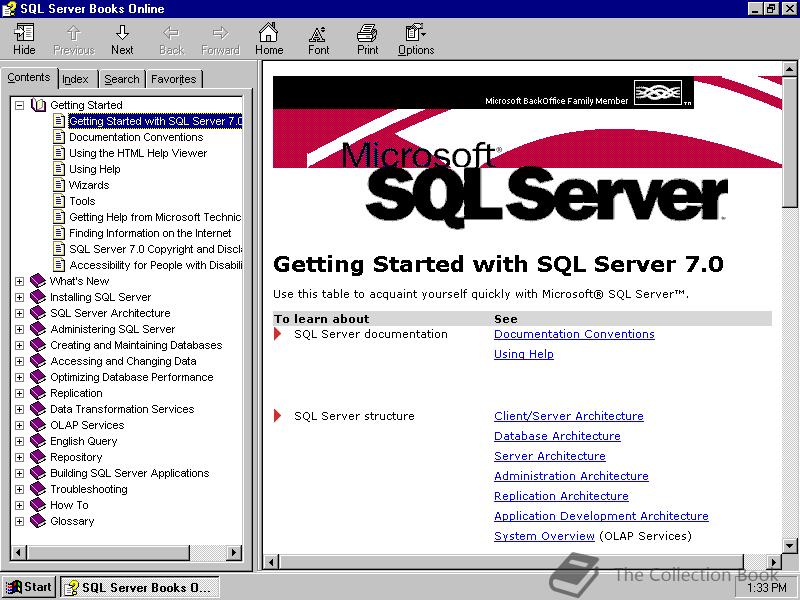Open the Administration Architecture link
This screenshot has width=800, height=600.
(x=571, y=476)
